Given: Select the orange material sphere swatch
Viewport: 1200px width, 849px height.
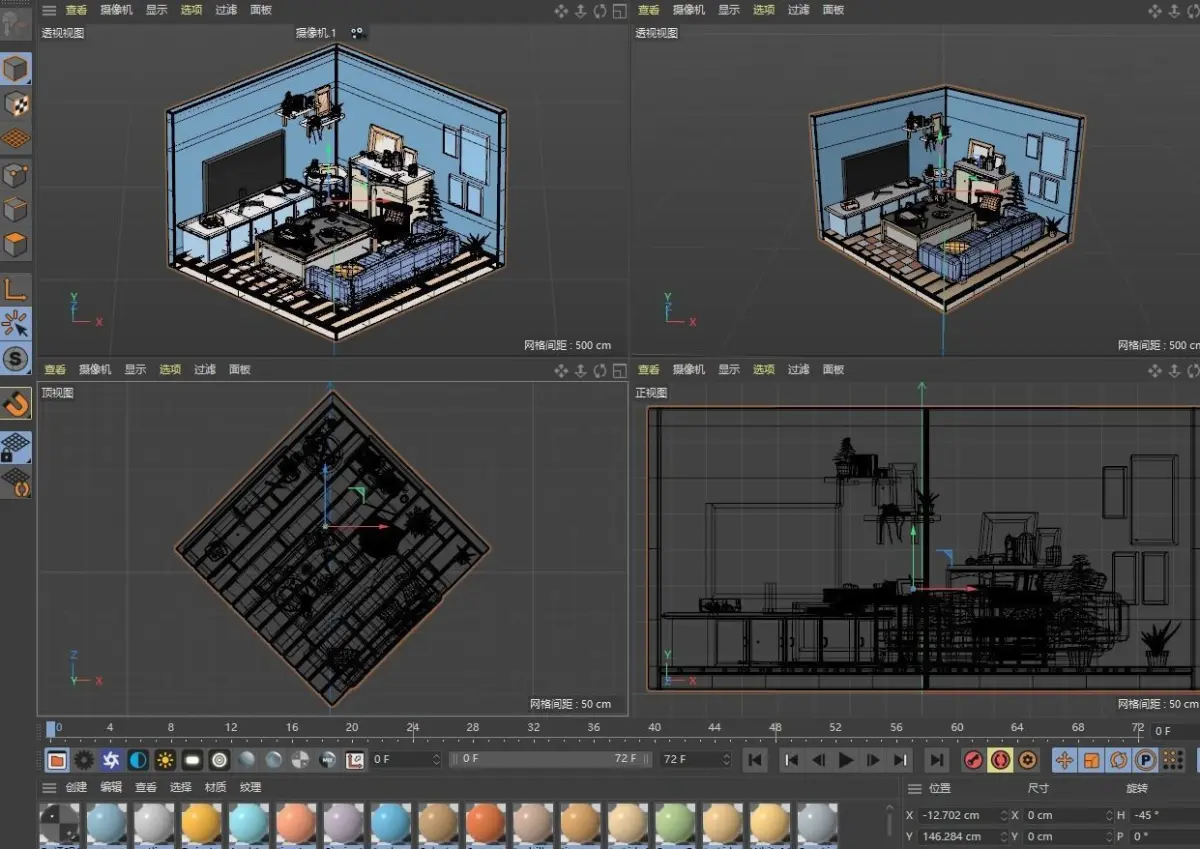Looking at the screenshot, I should 485,824.
